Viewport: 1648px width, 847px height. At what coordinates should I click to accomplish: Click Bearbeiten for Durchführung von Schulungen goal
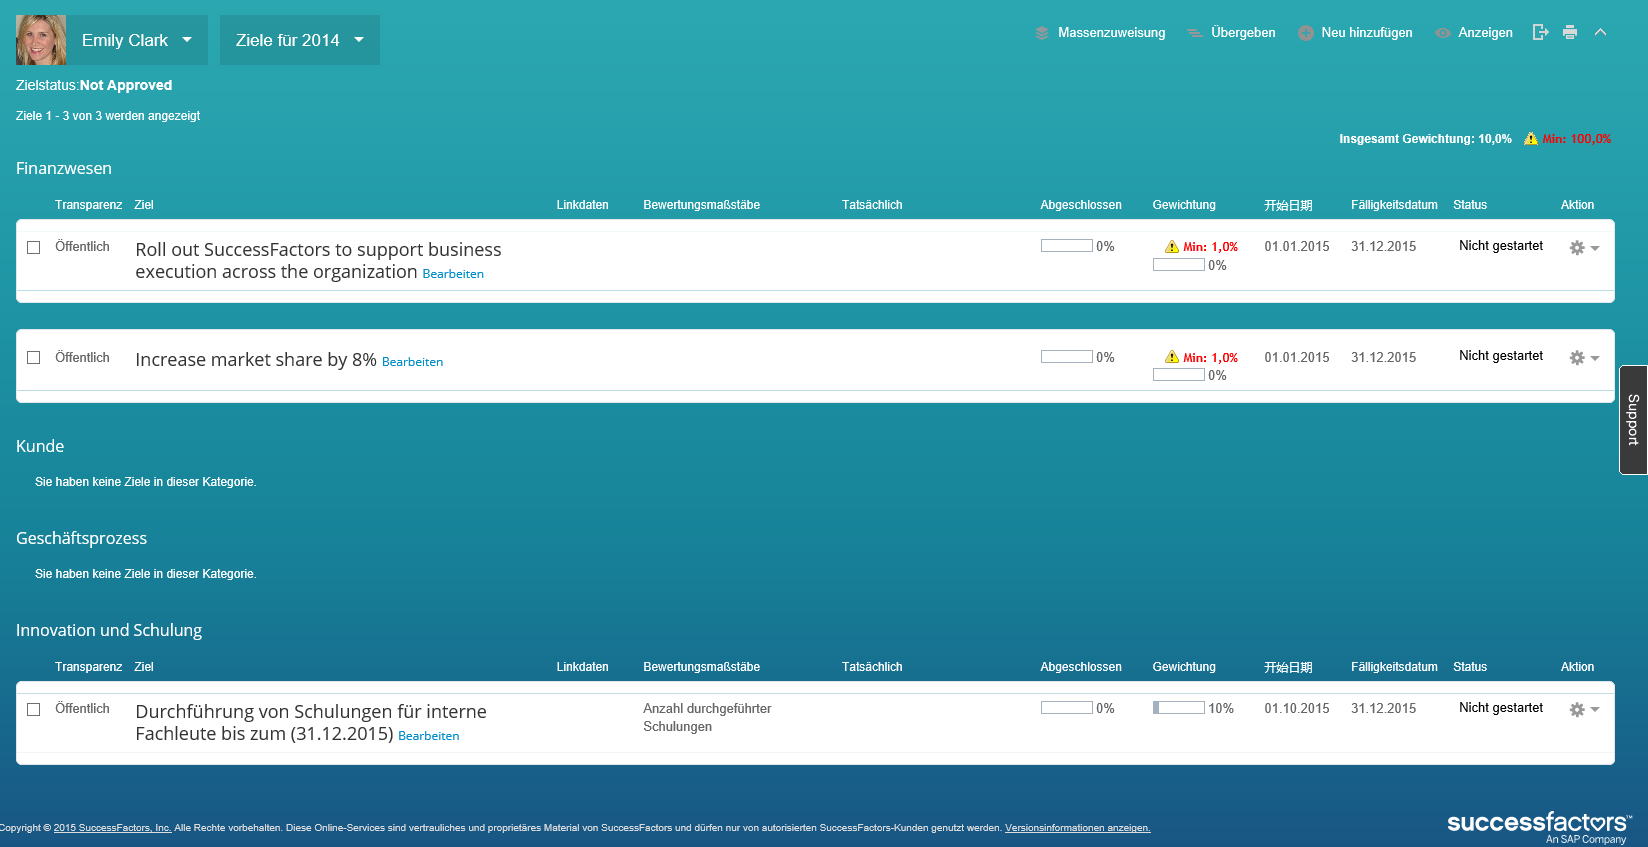(x=429, y=736)
